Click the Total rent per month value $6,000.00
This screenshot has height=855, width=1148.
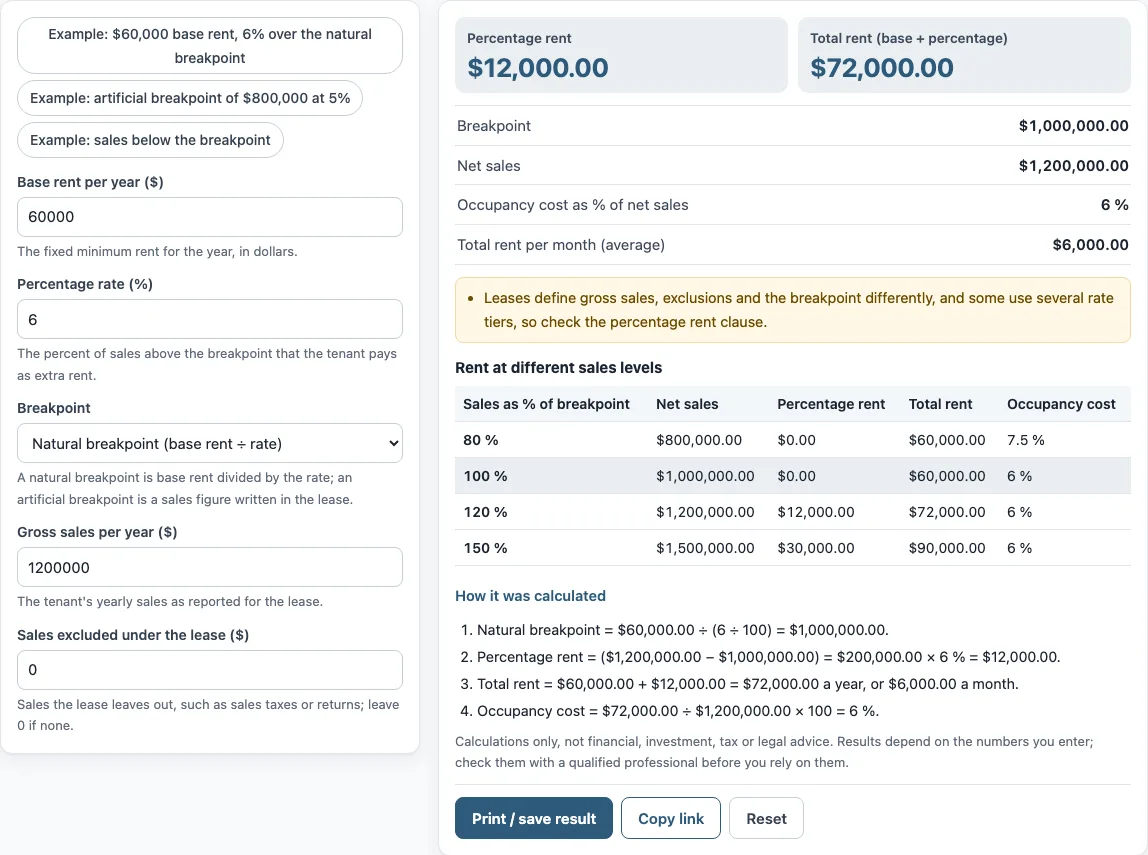click(x=1090, y=244)
